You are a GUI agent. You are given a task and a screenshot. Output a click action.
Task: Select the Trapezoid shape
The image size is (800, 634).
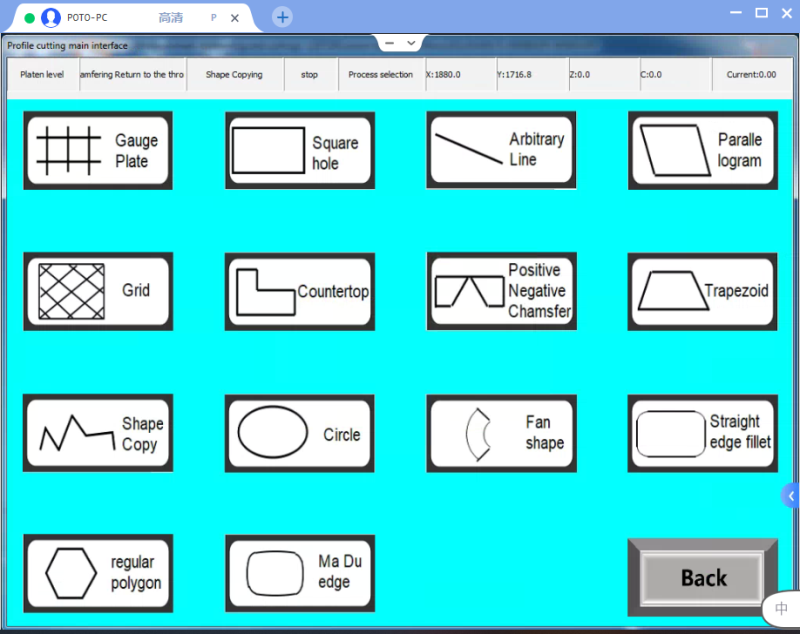point(702,291)
